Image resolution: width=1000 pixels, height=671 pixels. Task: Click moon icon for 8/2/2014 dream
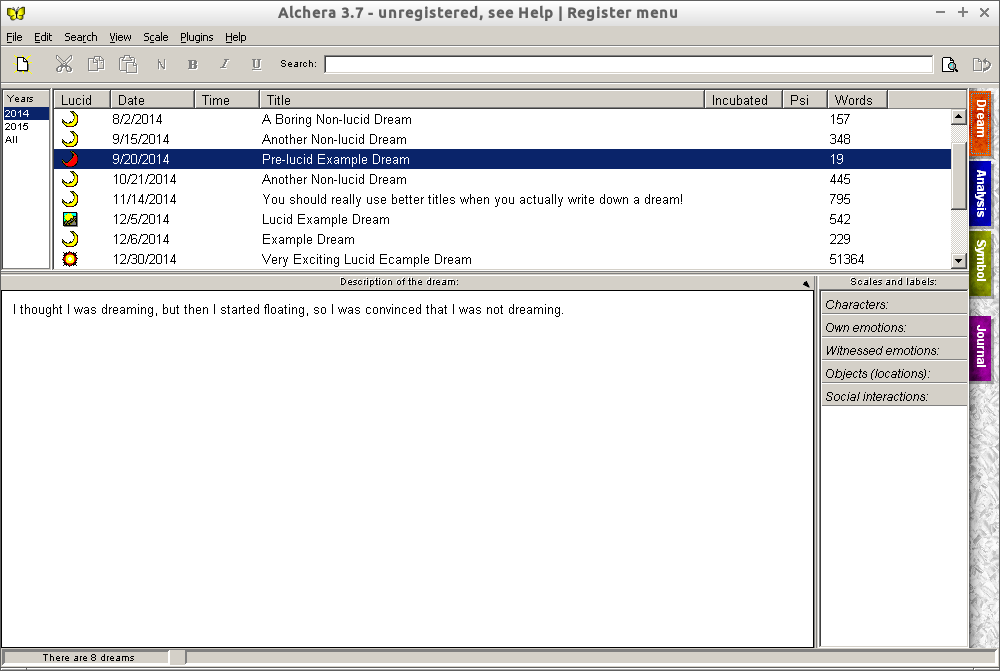click(x=70, y=119)
